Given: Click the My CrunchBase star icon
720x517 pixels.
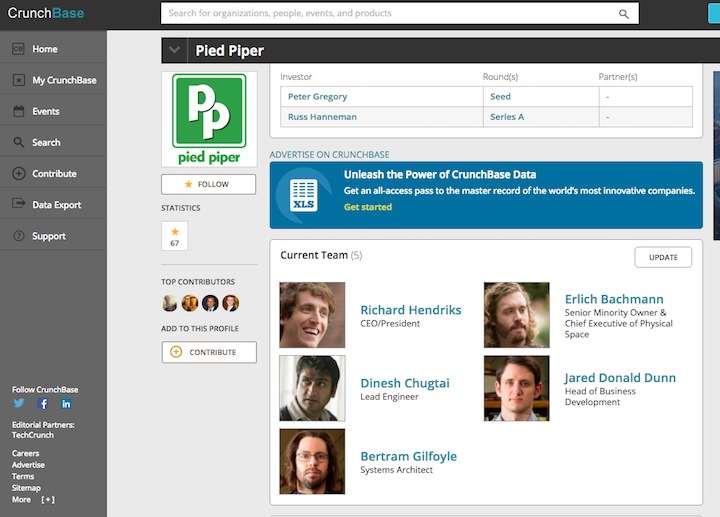Looking at the screenshot, I should (18, 80).
